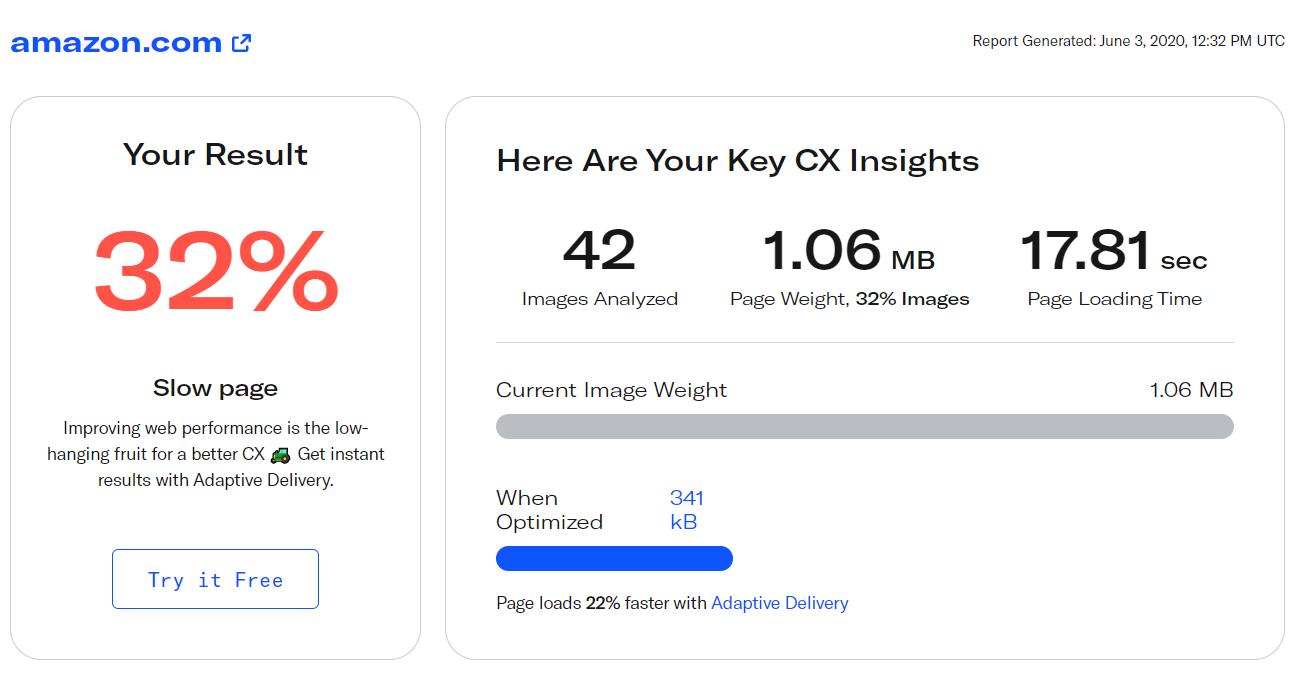The width and height of the screenshot is (1306, 679).
Task: Click the Current Image Weight row to toggle it
Action: coord(611,390)
